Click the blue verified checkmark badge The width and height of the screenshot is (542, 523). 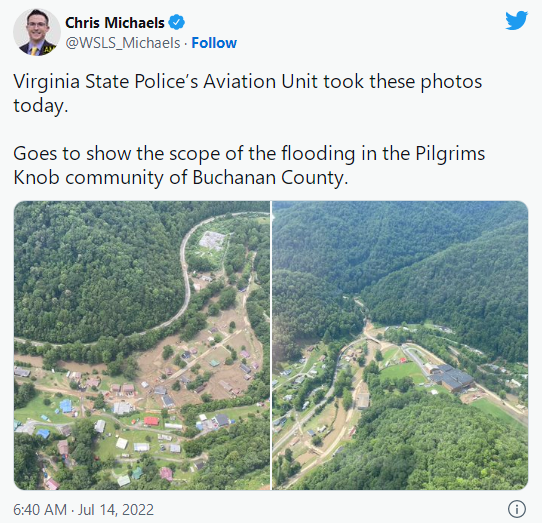176,22
